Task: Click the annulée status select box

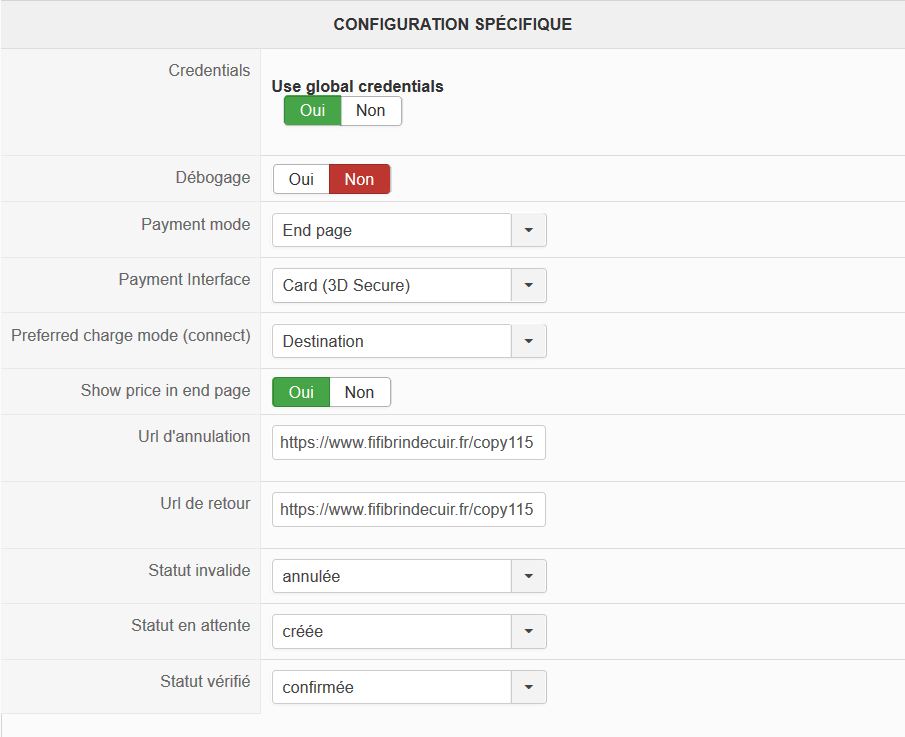Action: [x=391, y=576]
